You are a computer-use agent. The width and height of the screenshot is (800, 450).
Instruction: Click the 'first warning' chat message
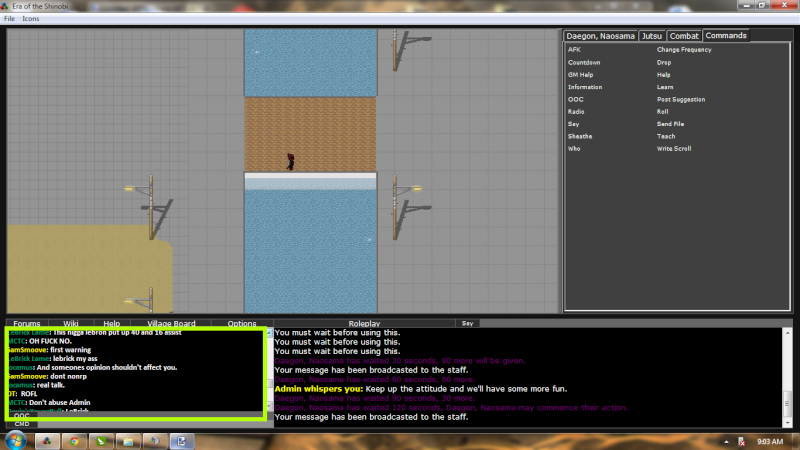49,350
